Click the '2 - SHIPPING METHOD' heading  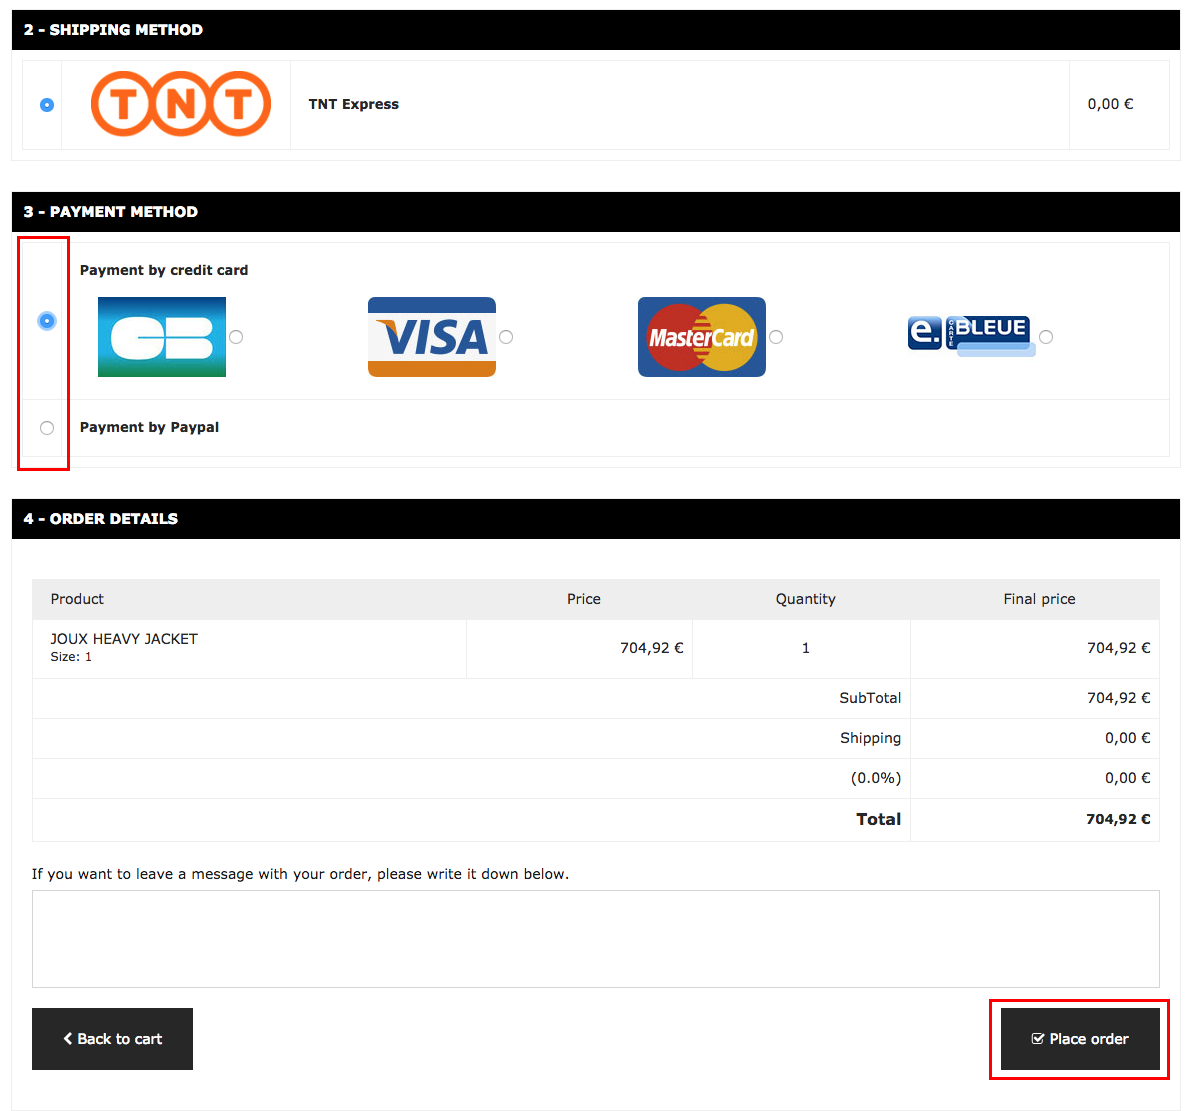tap(114, 30)
